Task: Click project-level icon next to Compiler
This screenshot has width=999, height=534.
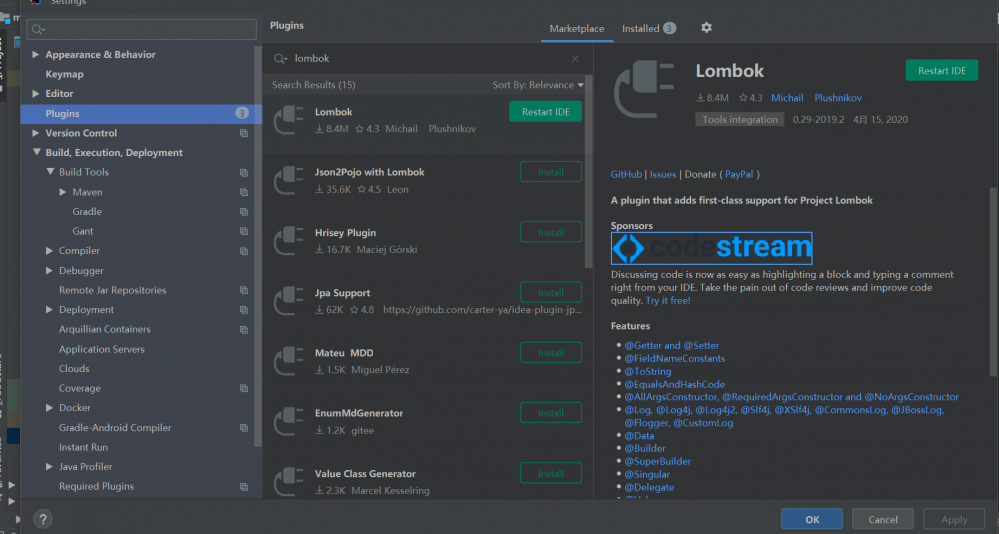Action: coord(243,251)
